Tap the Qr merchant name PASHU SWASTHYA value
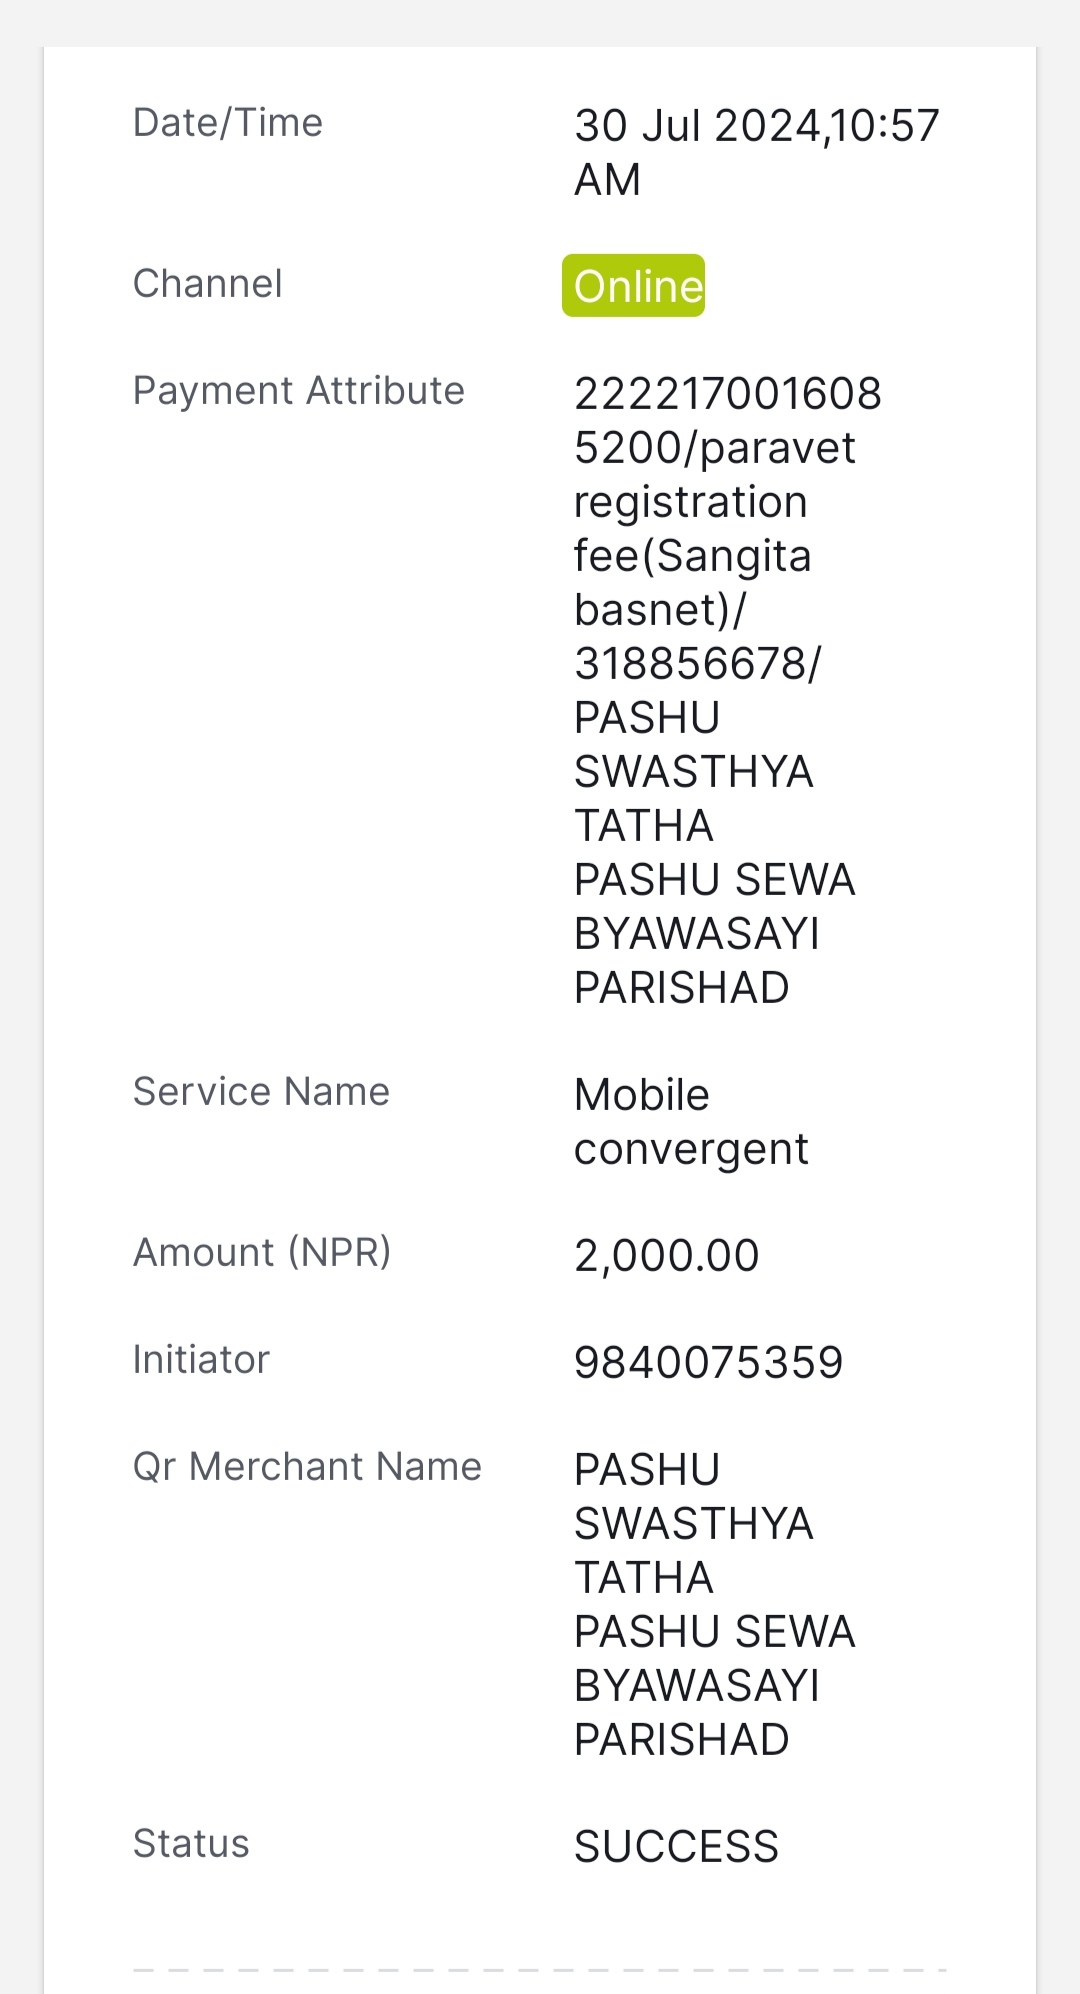 pos(715,1605)
